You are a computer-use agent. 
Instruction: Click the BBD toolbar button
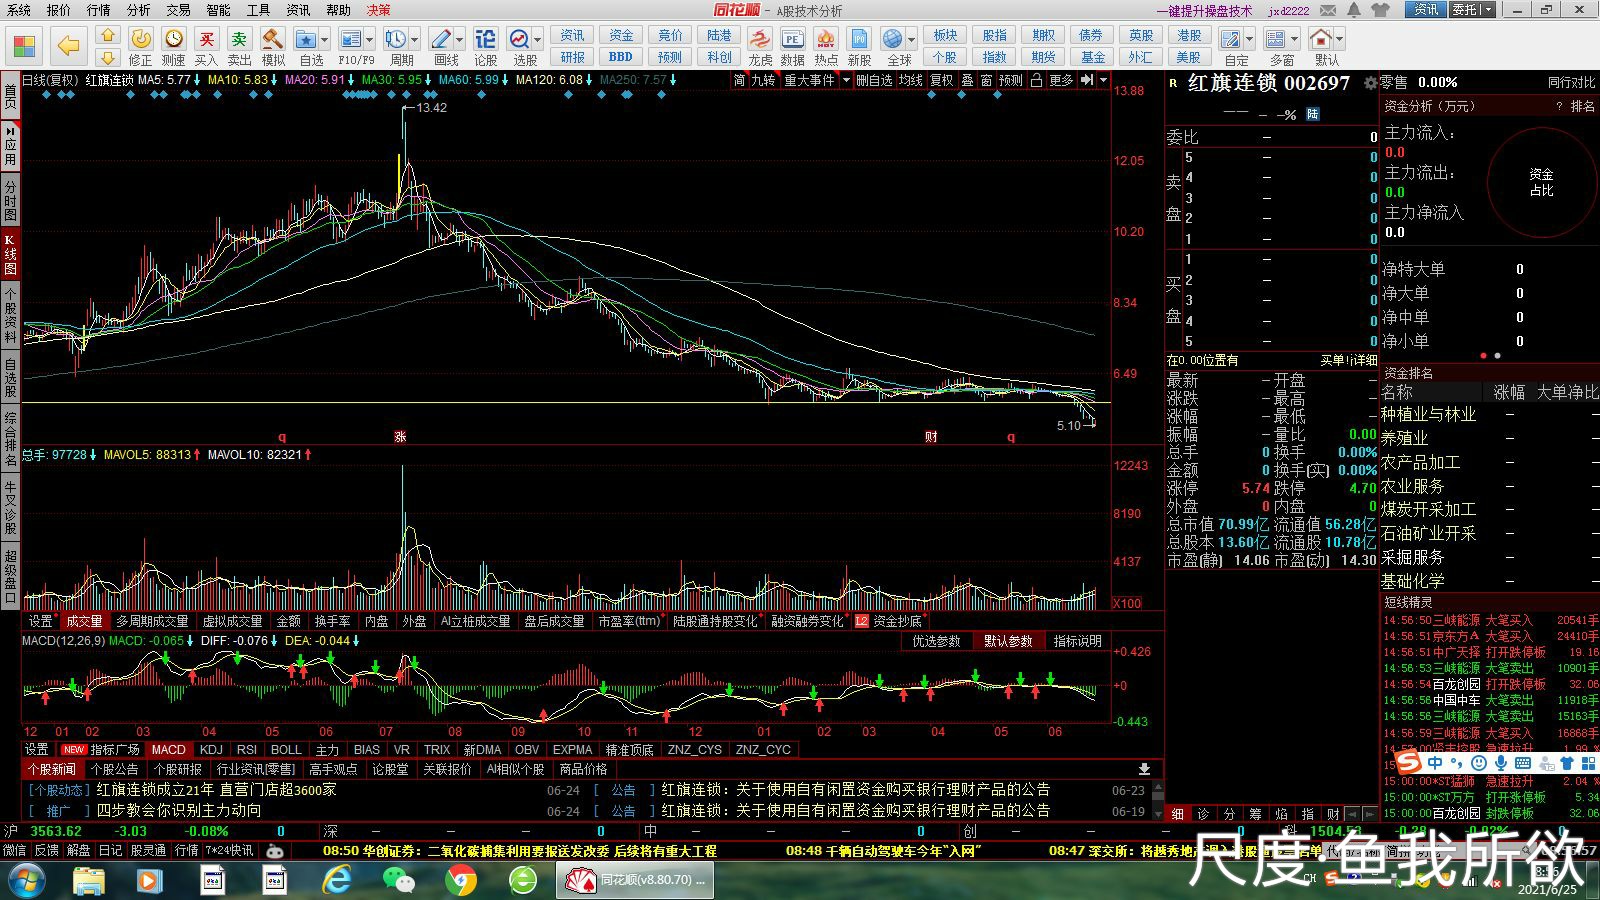coord(621,57)
